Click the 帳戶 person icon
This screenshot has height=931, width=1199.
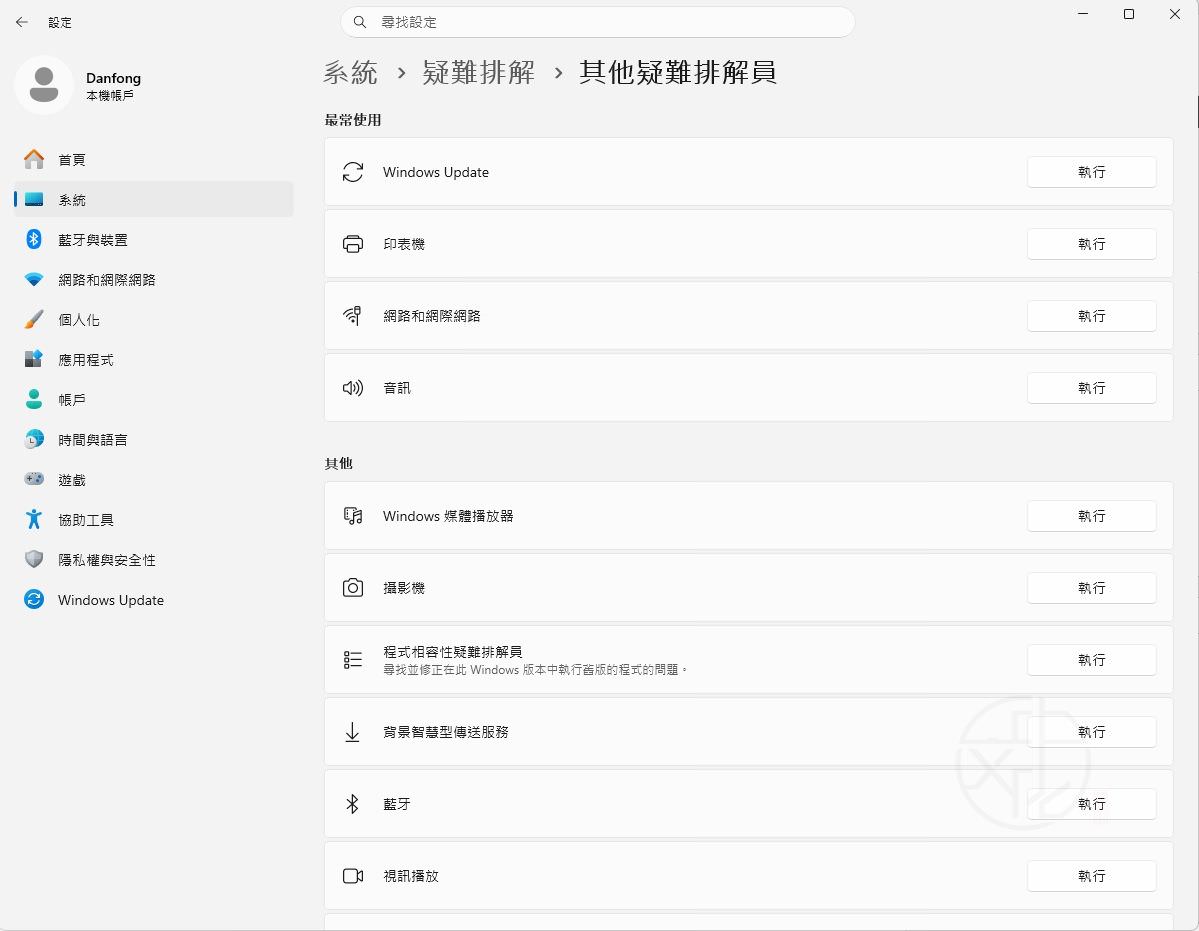[34, 399]
